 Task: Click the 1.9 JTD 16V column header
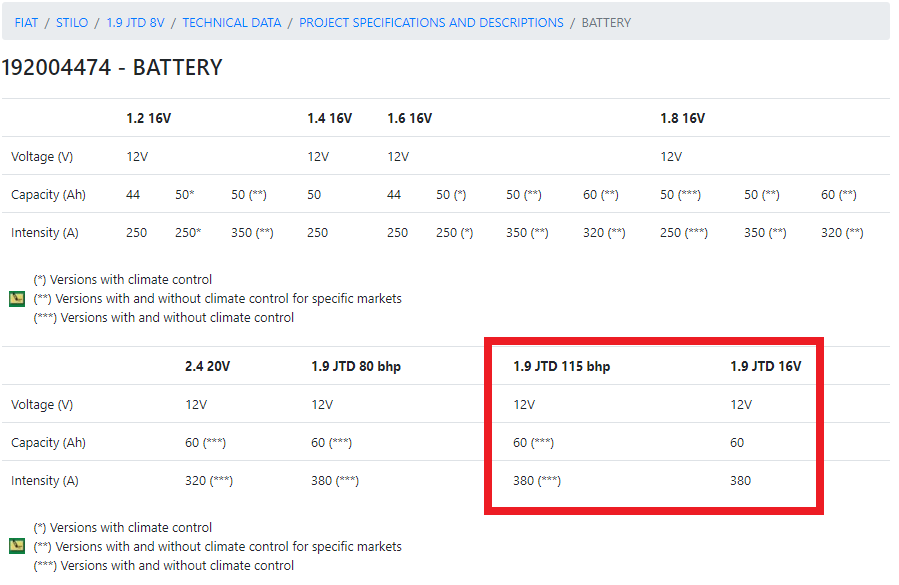tap(766, 366)
